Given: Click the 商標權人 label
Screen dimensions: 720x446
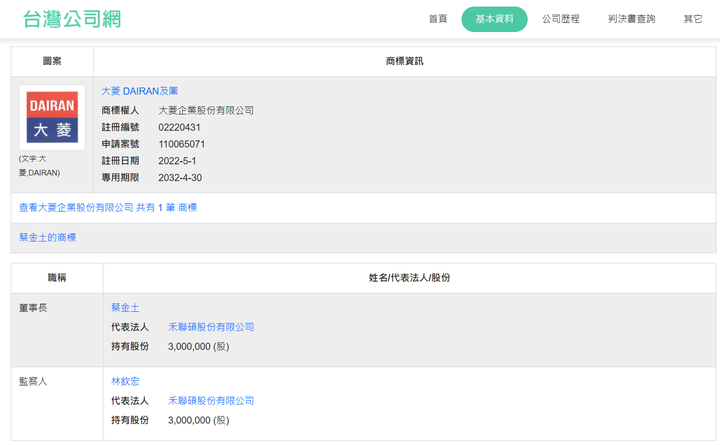Looking at the screenshot, I should [120, 110].
